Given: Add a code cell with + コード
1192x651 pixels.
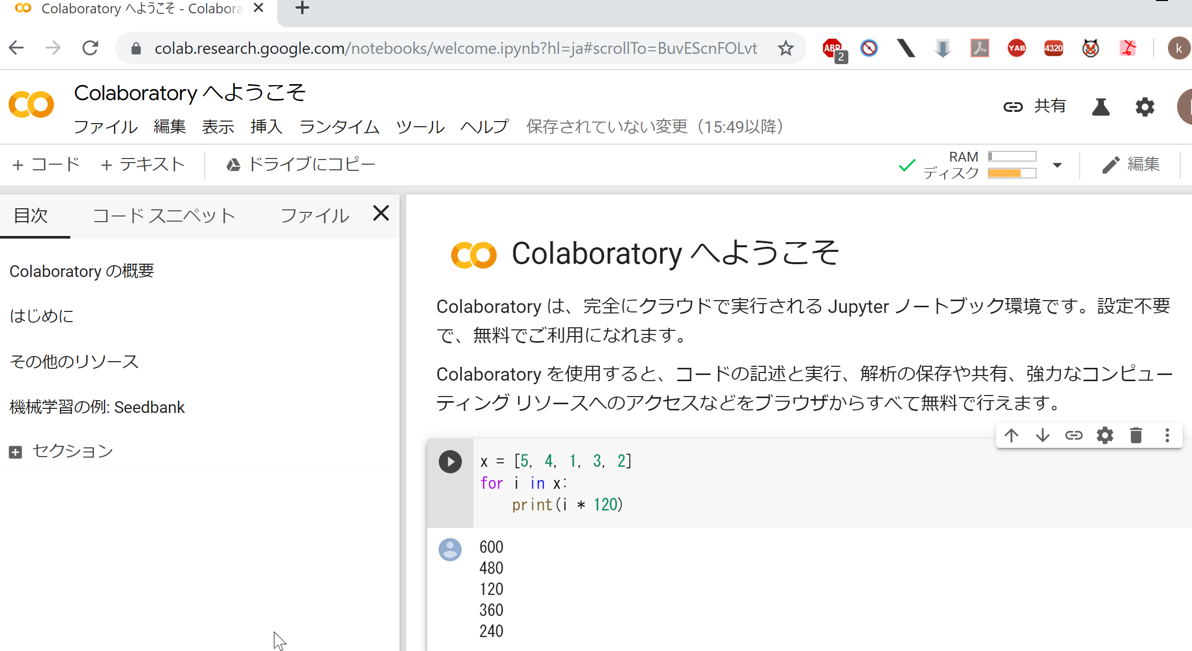Looking at the screenshot, I should click(x=46, y=164).
